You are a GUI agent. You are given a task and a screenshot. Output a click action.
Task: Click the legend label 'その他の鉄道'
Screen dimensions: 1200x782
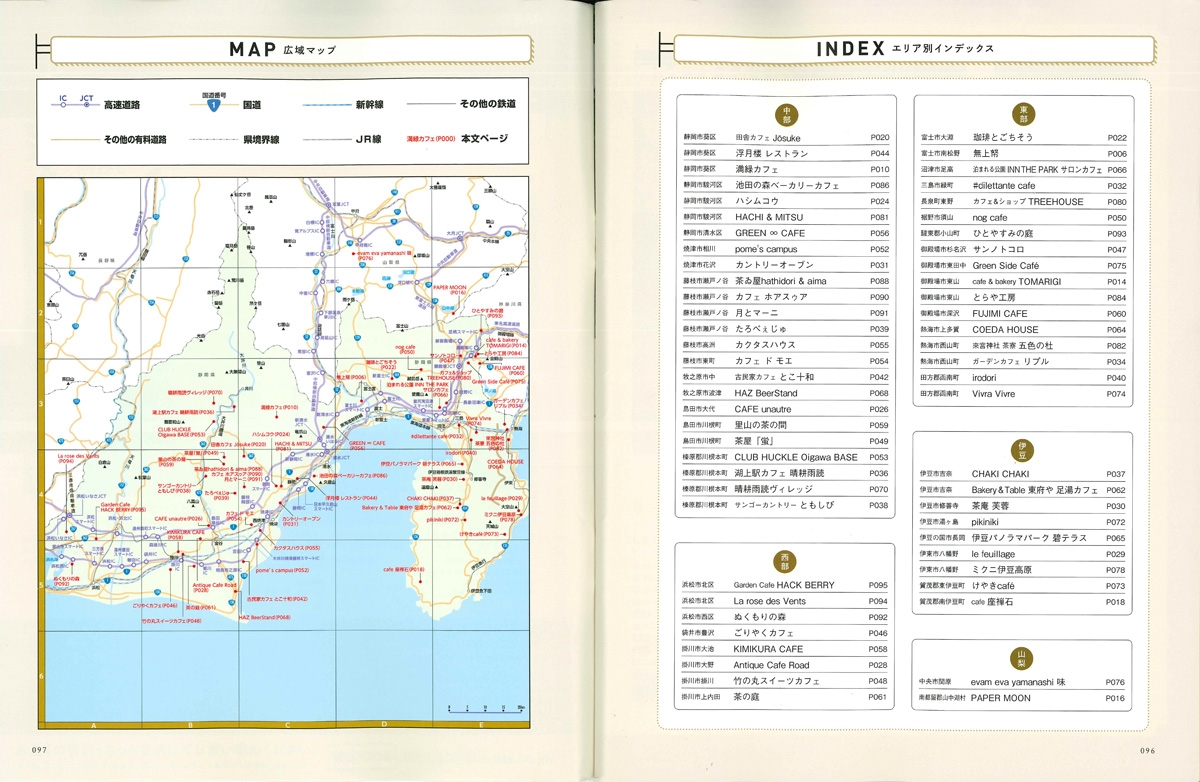coord(489,103)
